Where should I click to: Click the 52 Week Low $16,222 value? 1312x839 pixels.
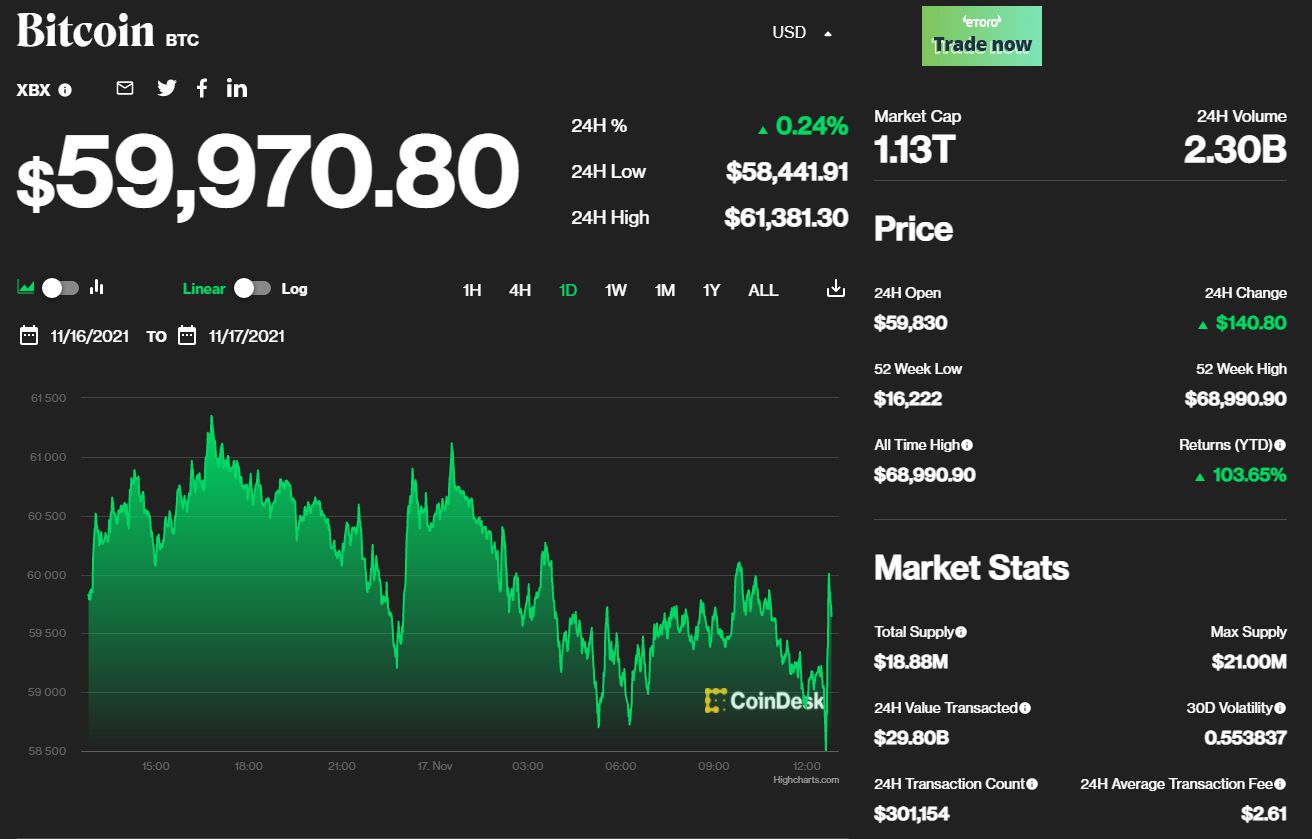[908, 399]
